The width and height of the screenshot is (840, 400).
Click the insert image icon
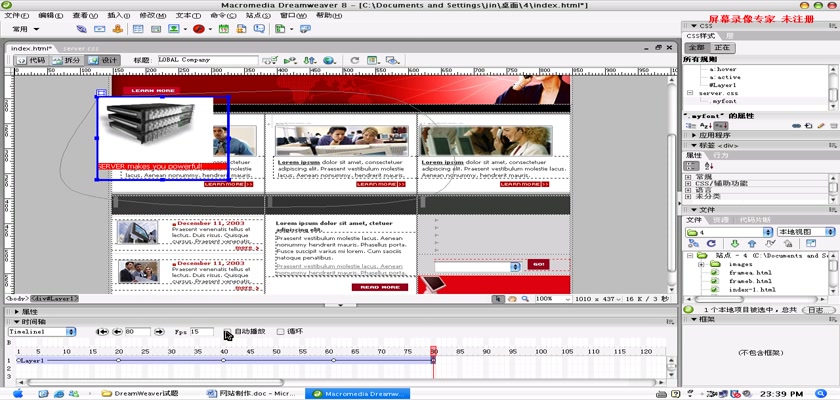point(173,29)
